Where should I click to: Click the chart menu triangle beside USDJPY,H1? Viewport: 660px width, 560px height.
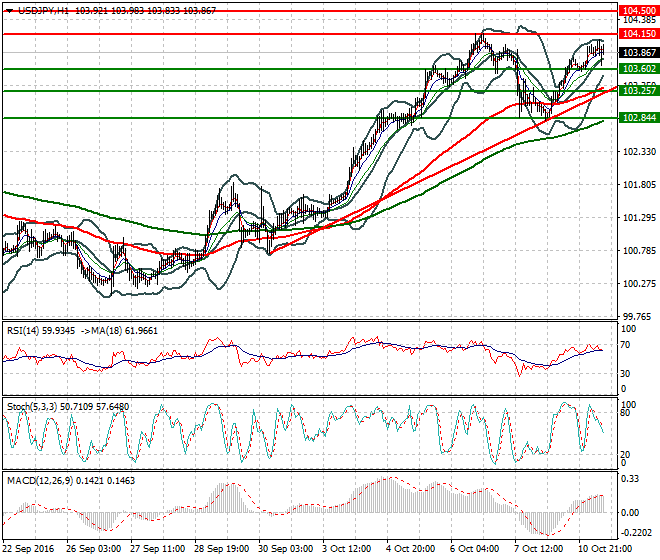(x=9, y=11)
